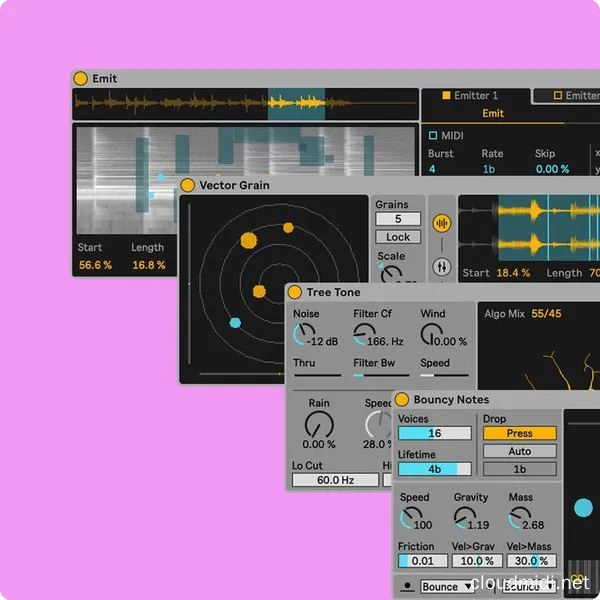Click the Gravity knob in Bouncy Notes

click(463, 519)
